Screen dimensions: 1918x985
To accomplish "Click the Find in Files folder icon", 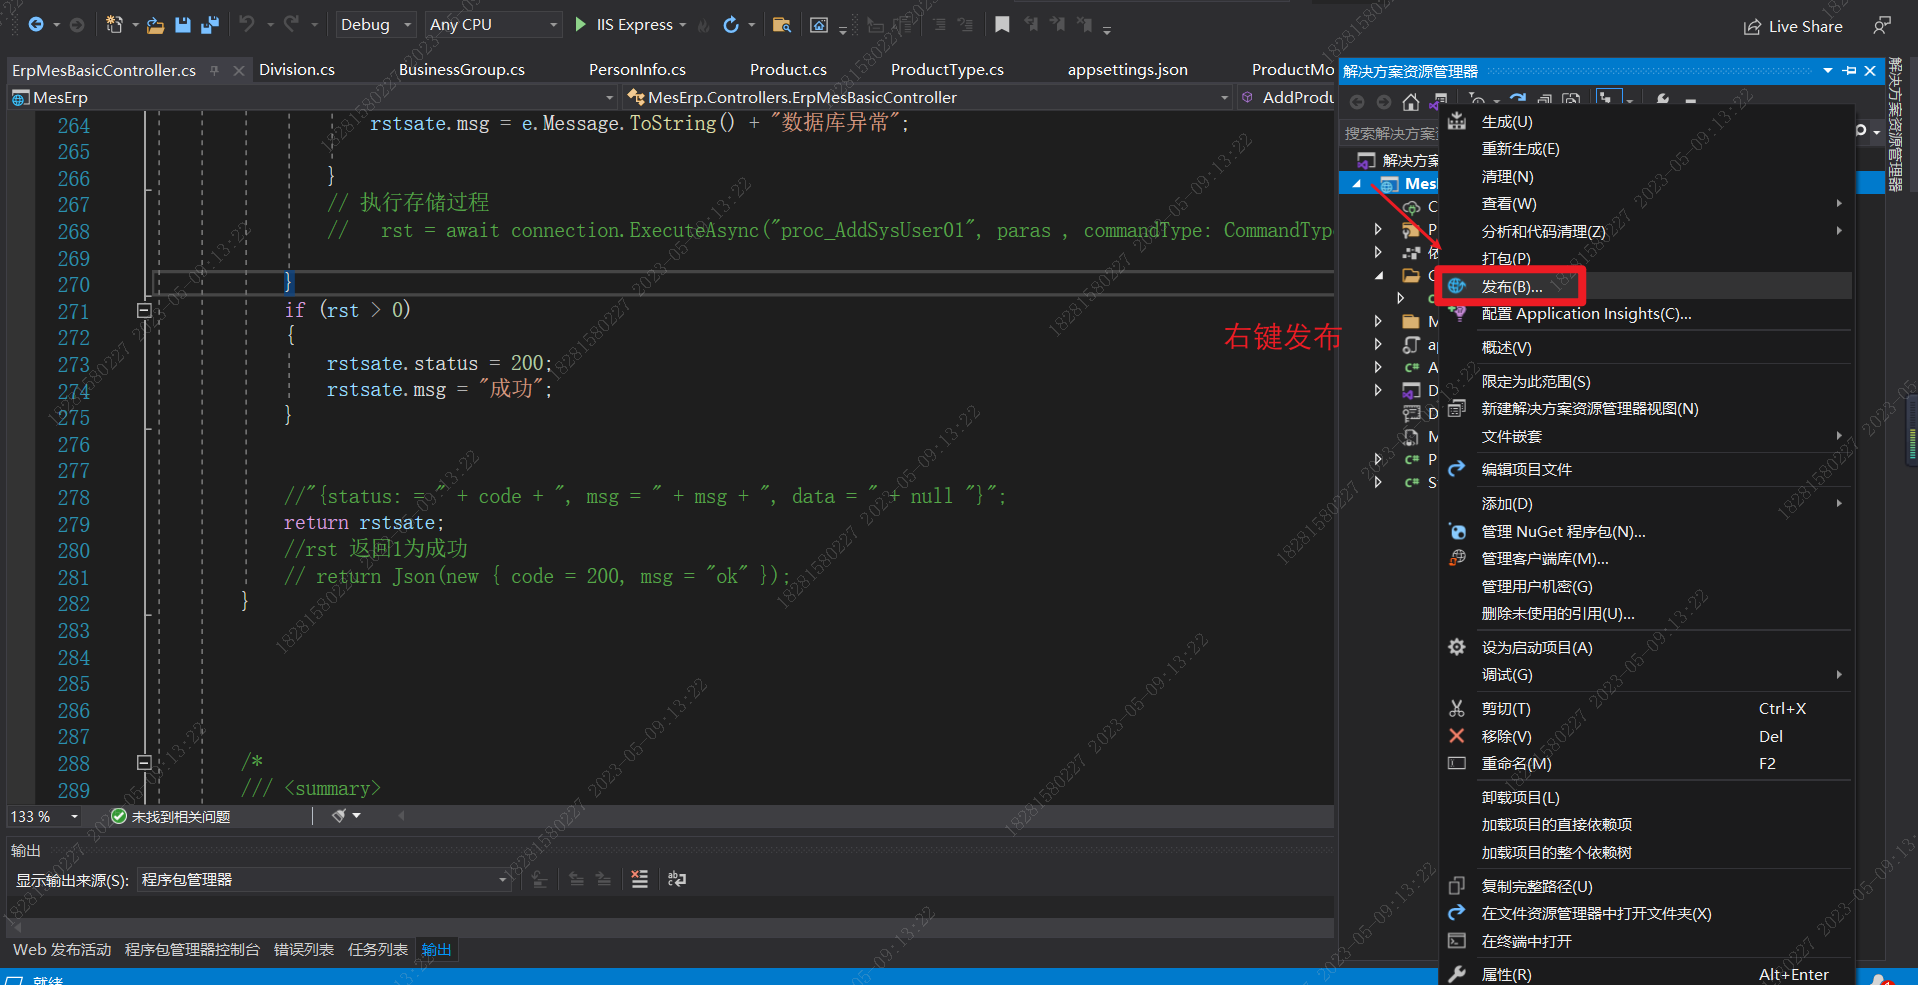I will click(782, 25).
